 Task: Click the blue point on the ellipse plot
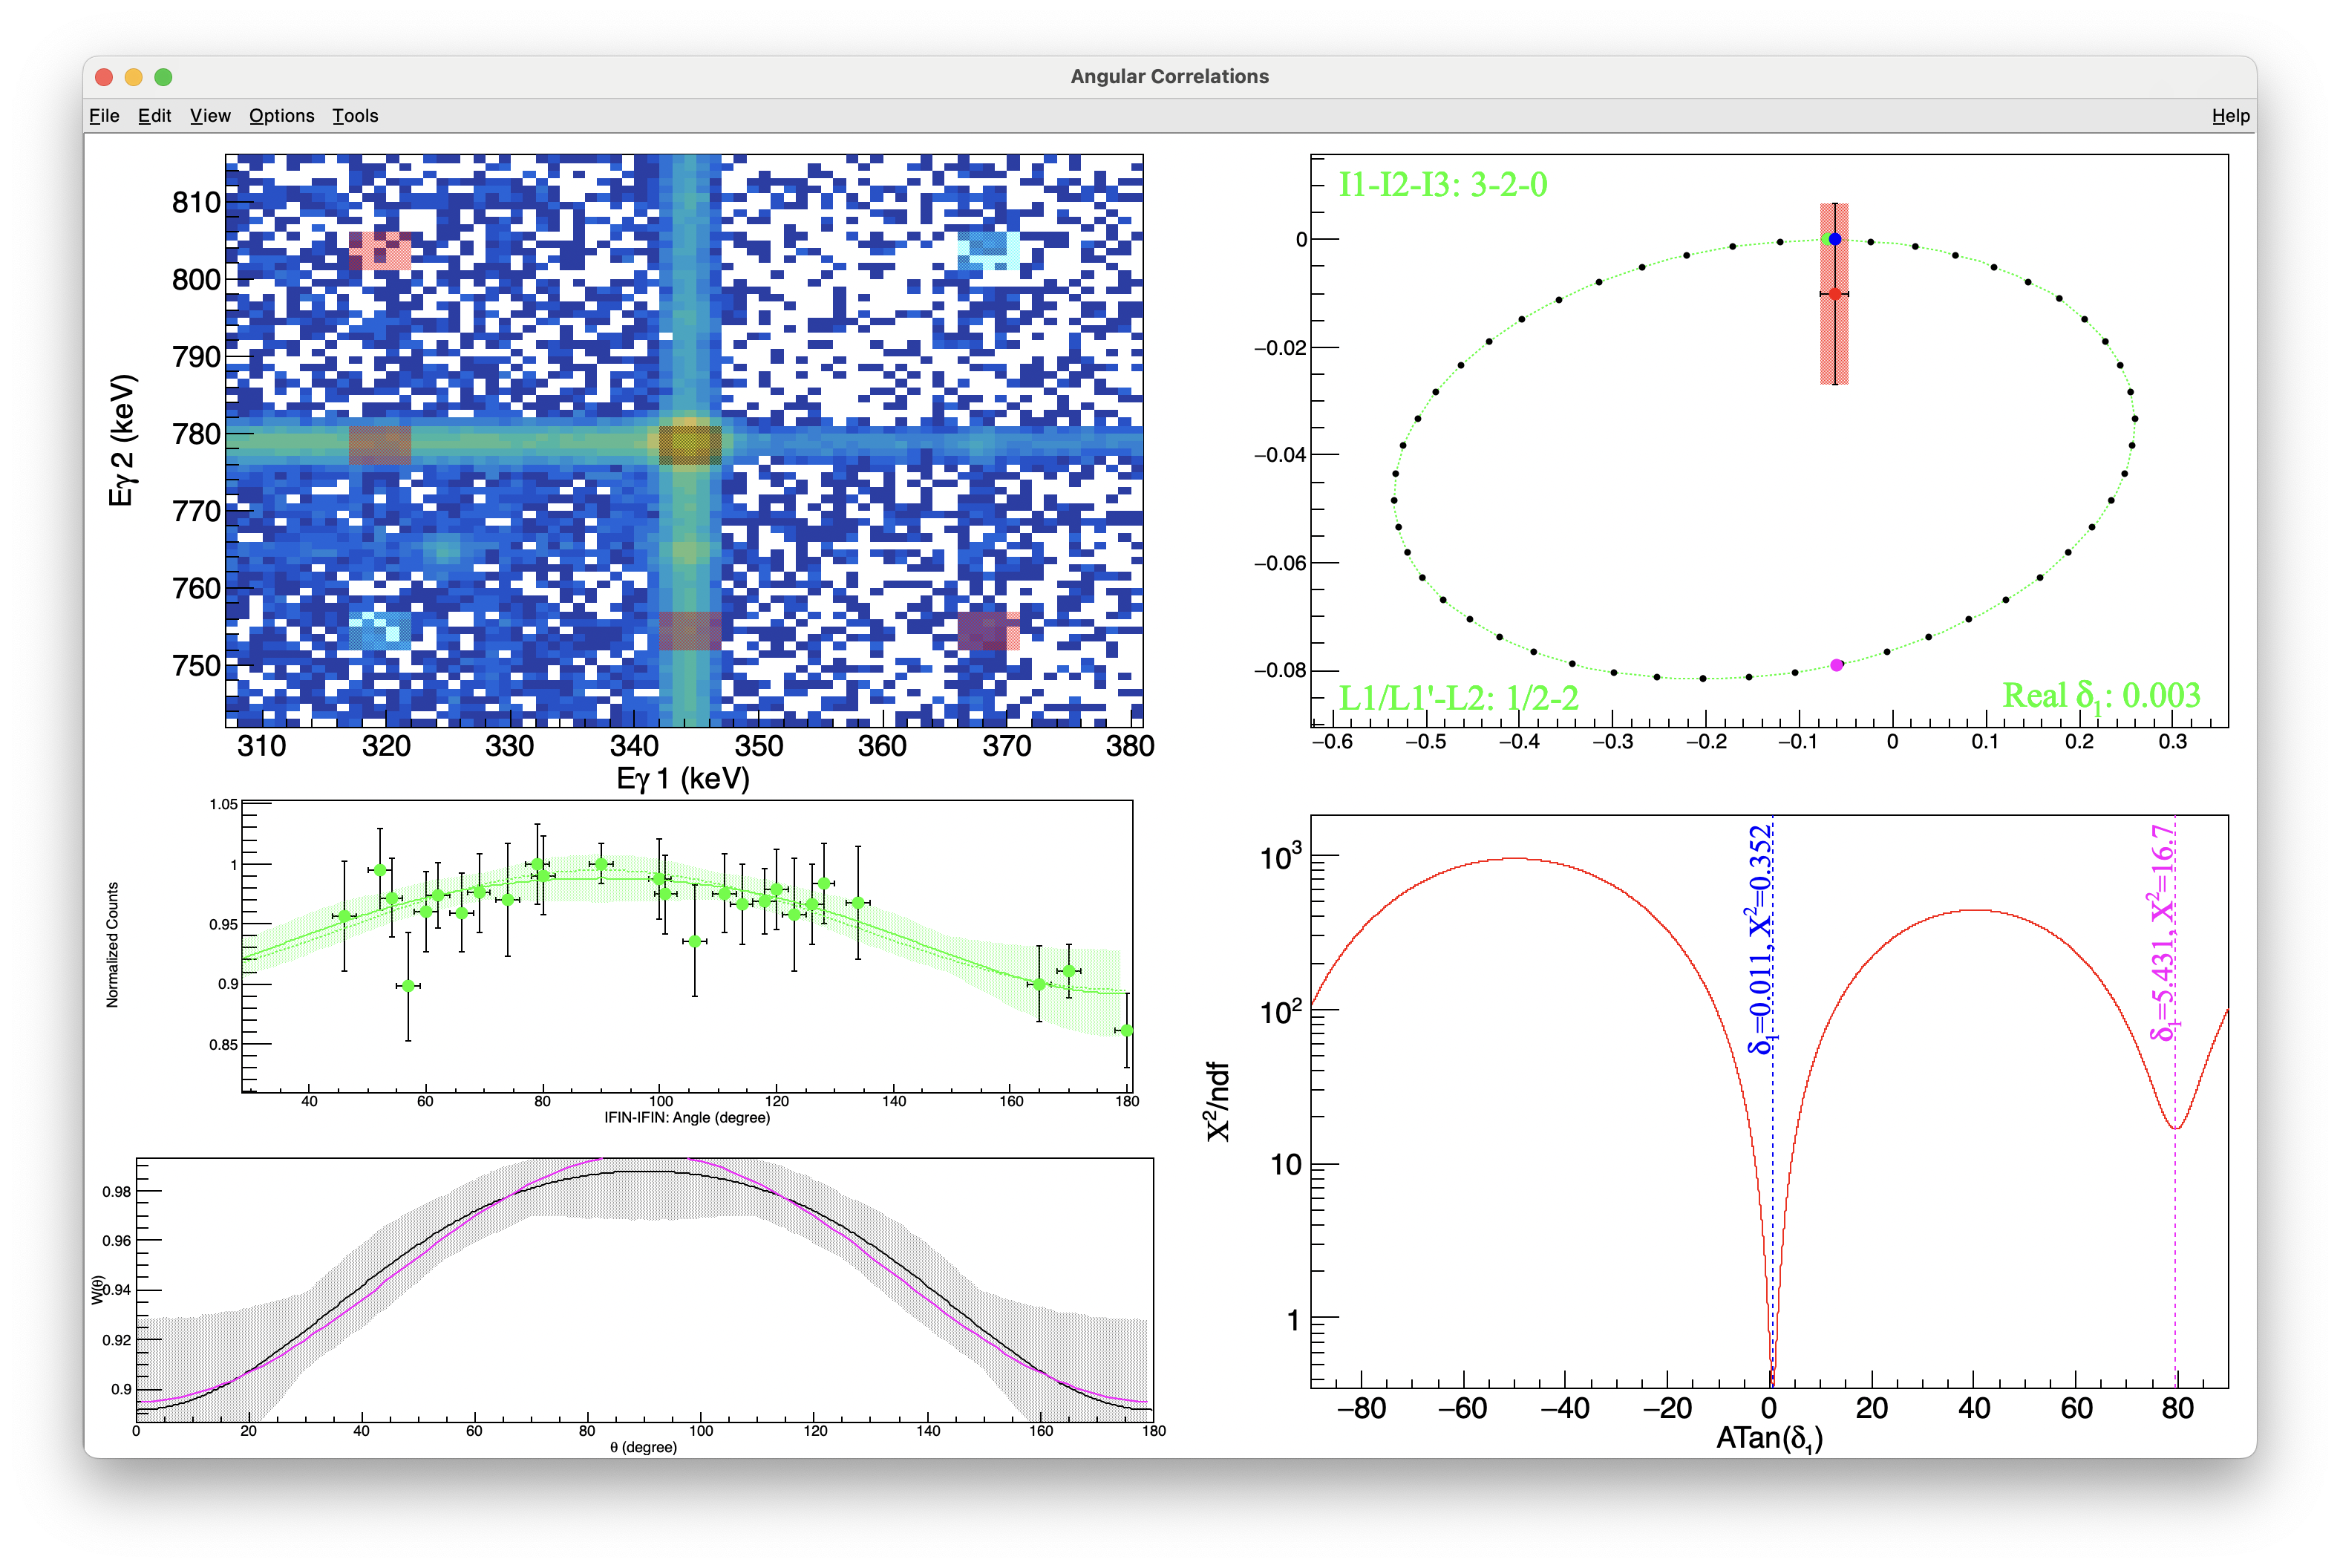click(x=1835, y=239)
